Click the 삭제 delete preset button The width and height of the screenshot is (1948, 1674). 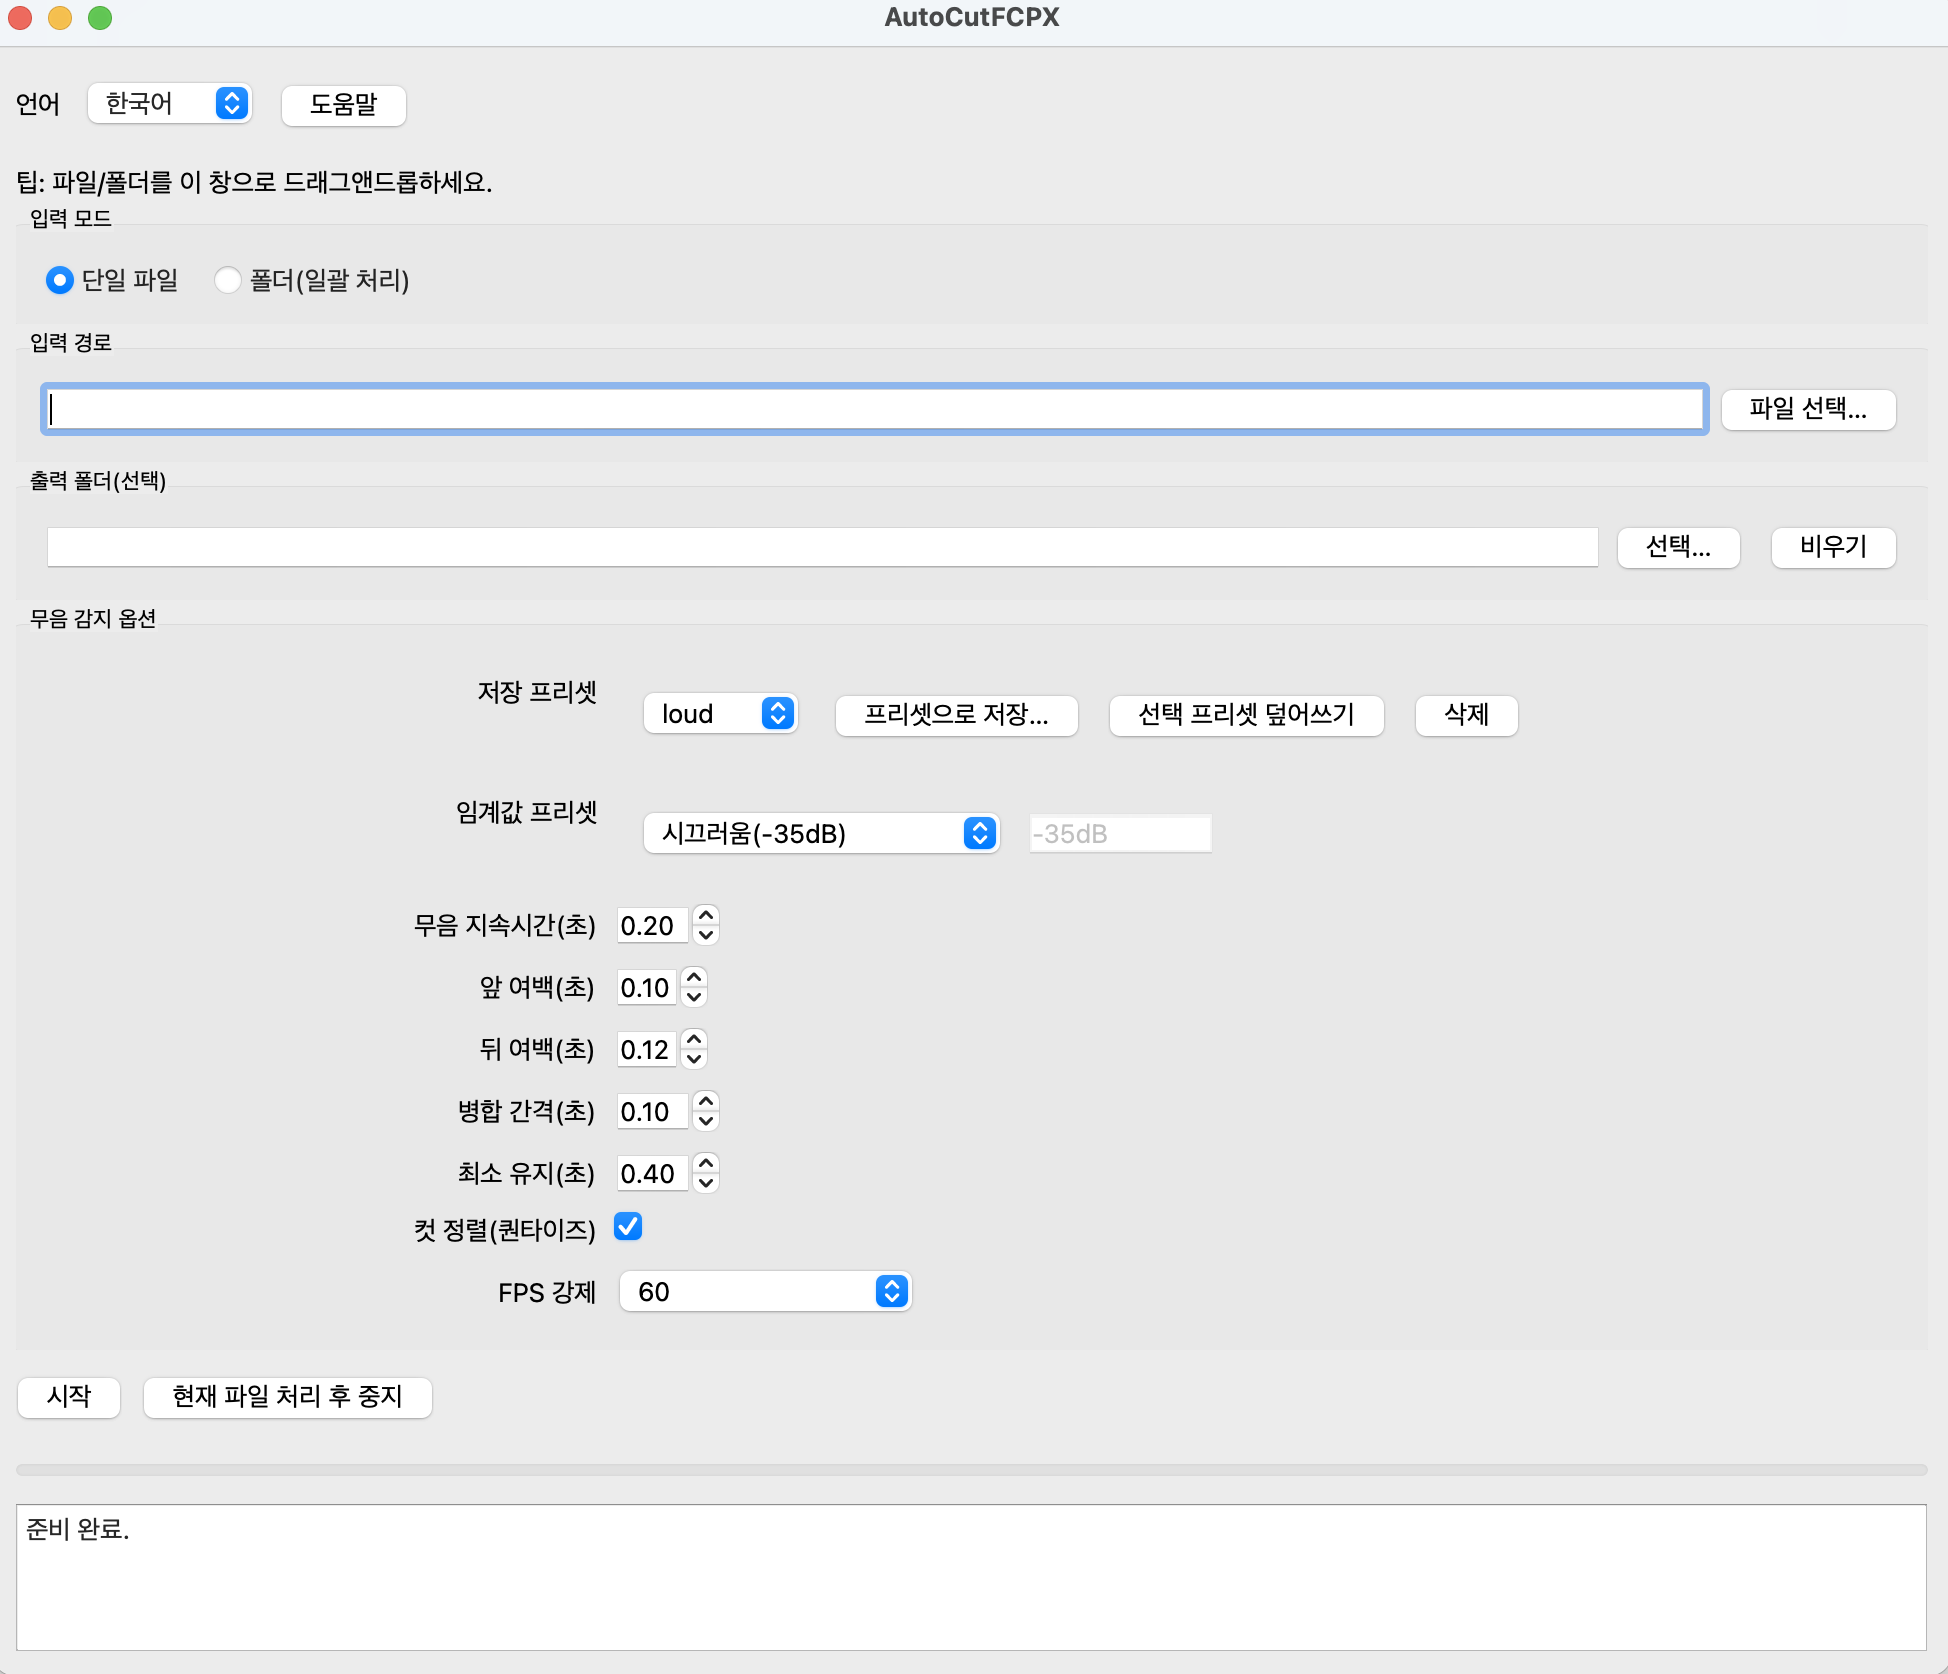coord(1467,715)
